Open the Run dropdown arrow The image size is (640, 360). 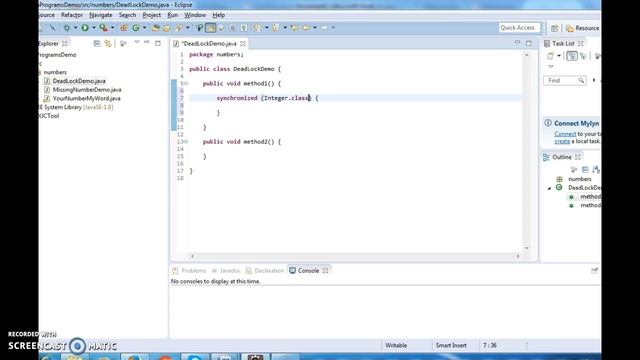coord(94,28)
